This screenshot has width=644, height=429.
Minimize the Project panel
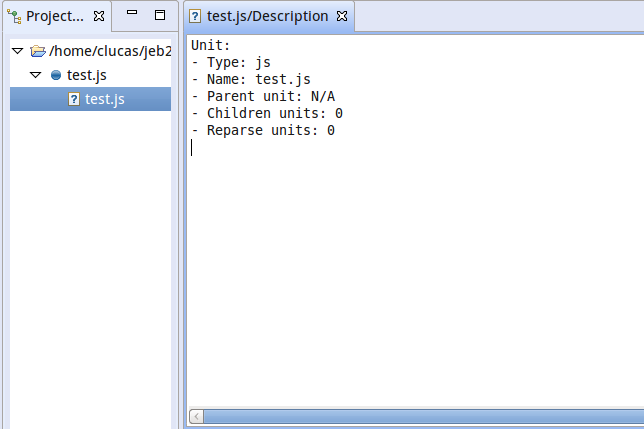(132, 12)
